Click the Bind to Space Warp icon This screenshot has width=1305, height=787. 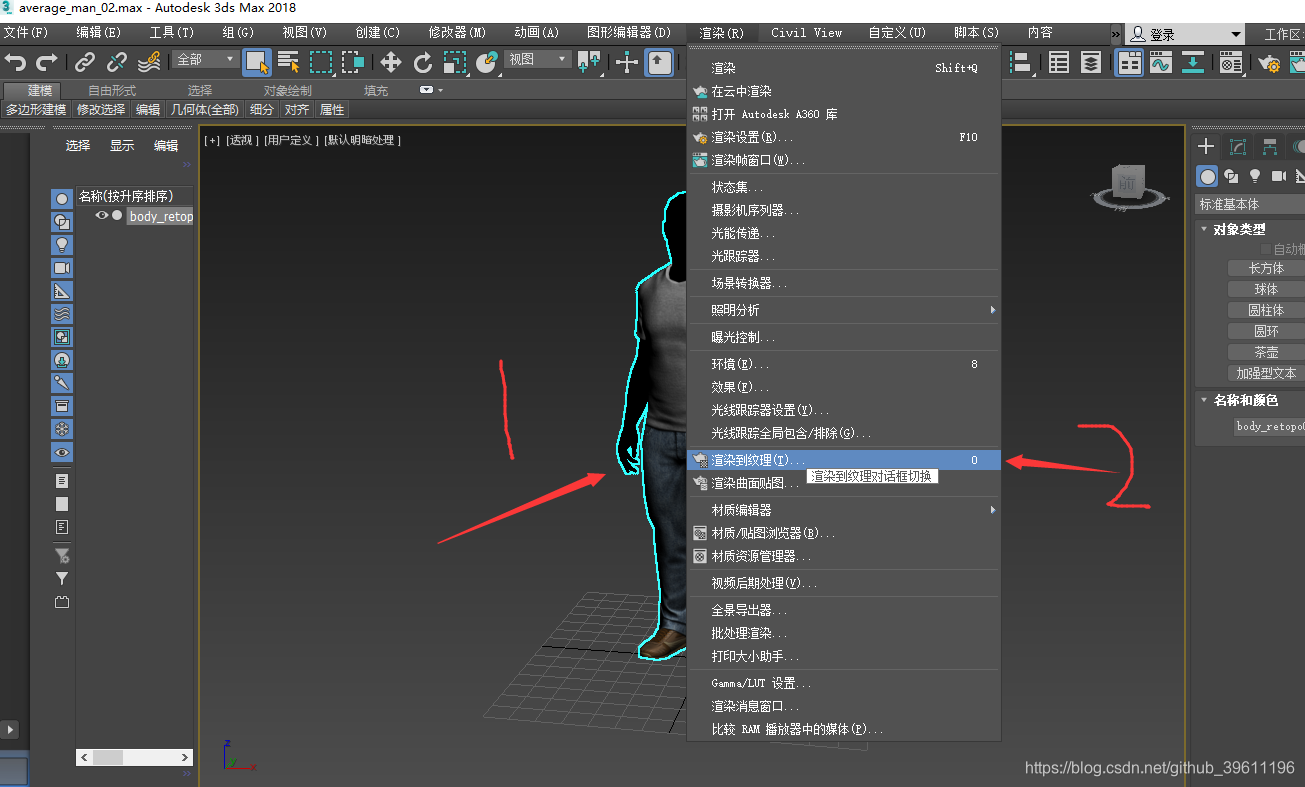pos(149,63)
